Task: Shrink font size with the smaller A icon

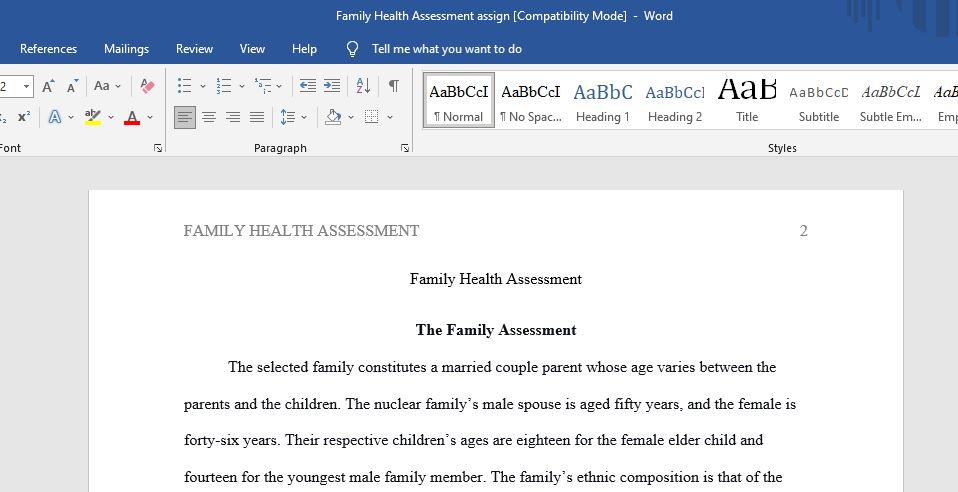Action: pyautogui.click(x=72, y=86)
